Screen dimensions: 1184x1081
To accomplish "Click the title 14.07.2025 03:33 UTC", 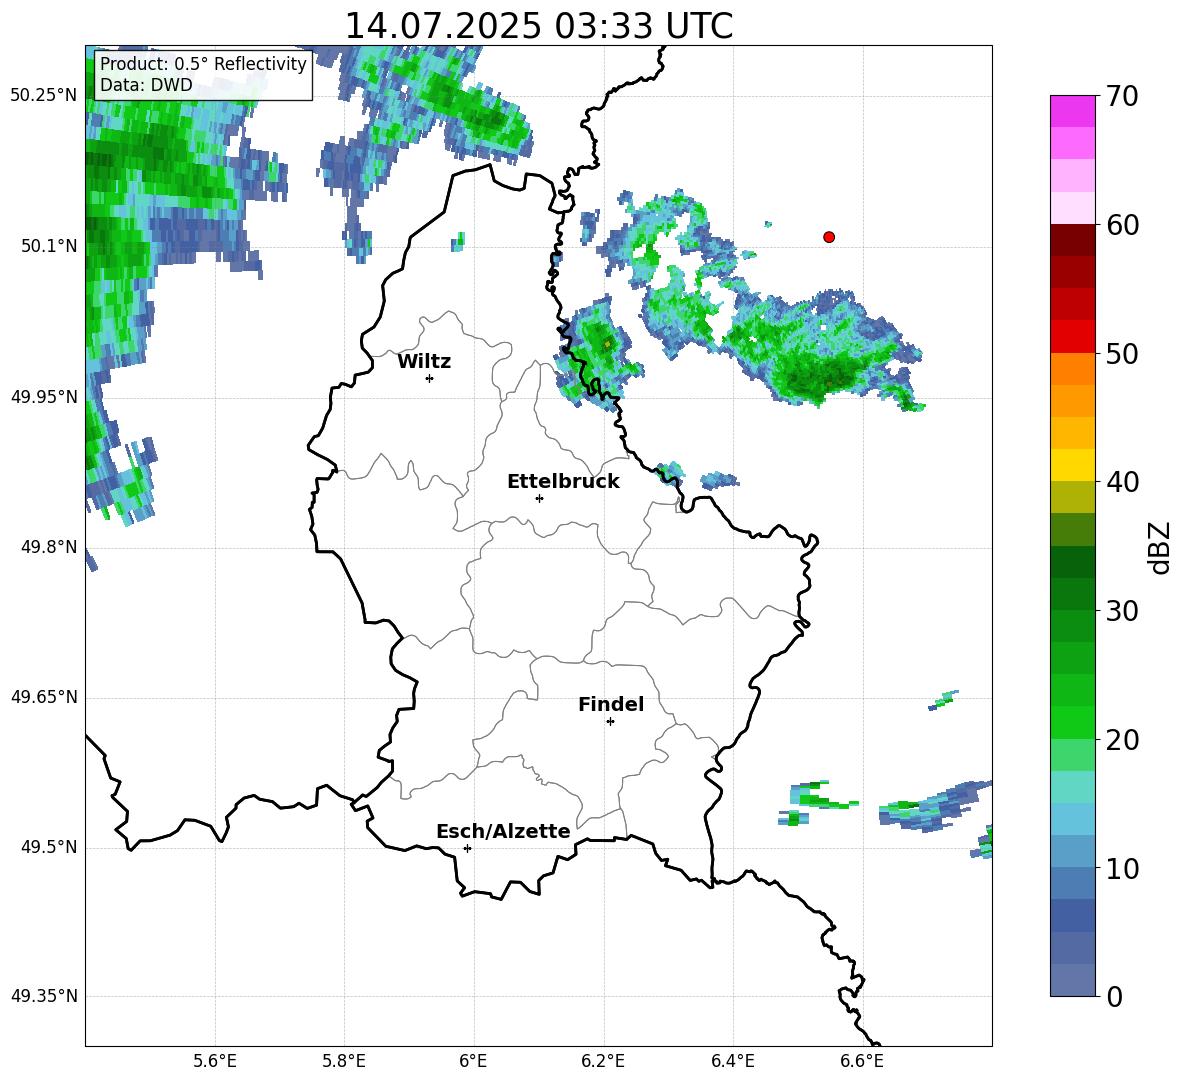I will (x=539, y=26).
